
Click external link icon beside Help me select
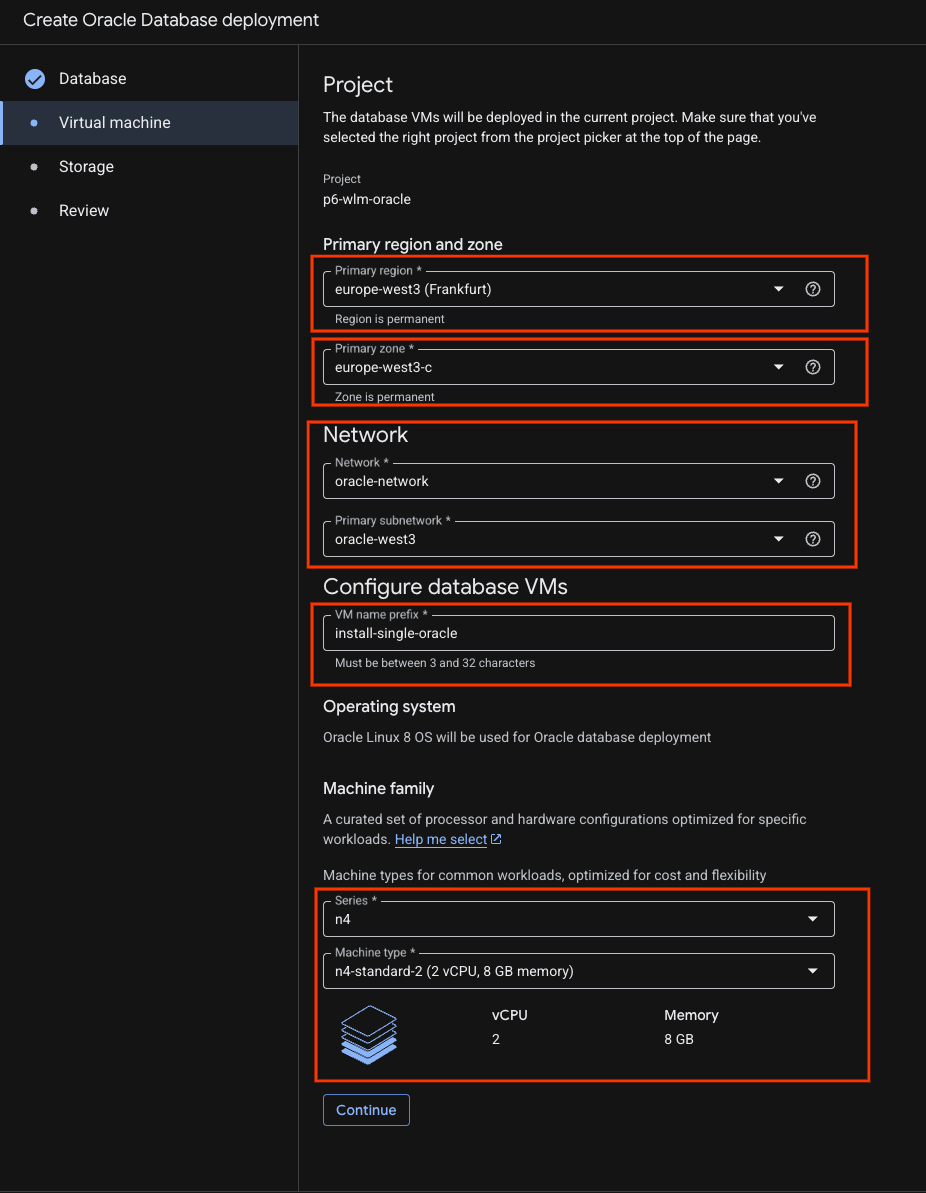click(496, 838)
